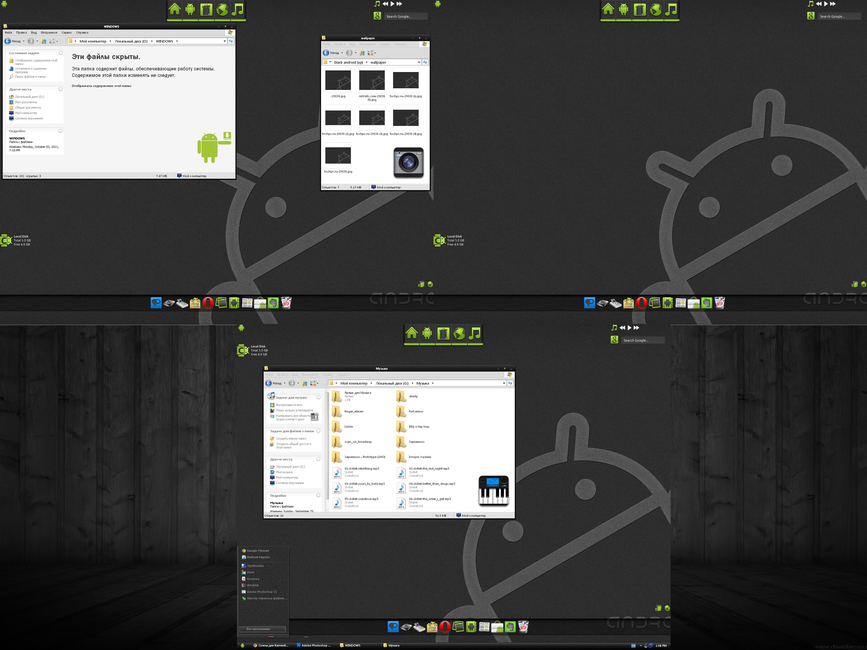Image resolution: width=867 pixels, height=650 pixels.
Task: Open the recycle bin dock icon on the wood-wall desktop
Action: pyautogui.click(x=523, y=626)
